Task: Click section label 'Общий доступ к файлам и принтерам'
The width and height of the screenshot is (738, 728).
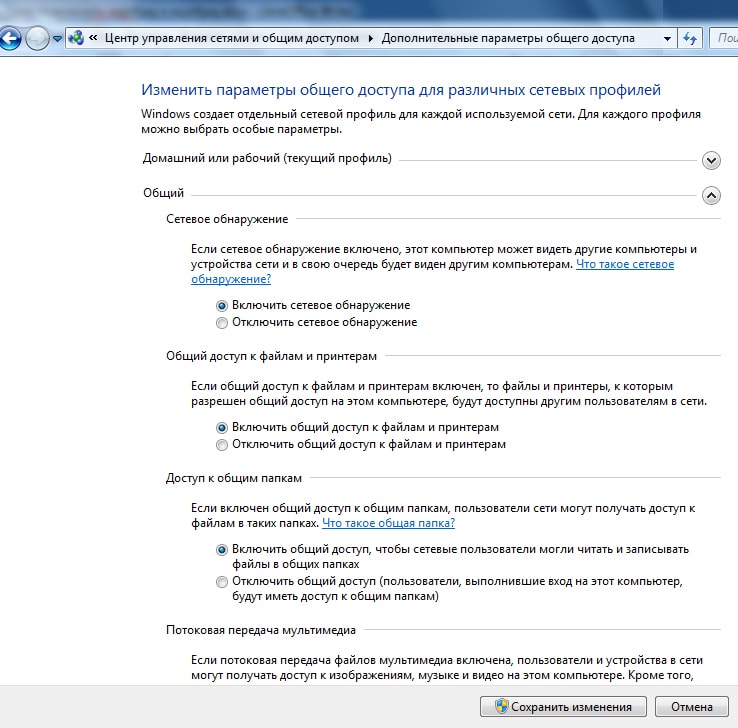Action: [272, 356]
